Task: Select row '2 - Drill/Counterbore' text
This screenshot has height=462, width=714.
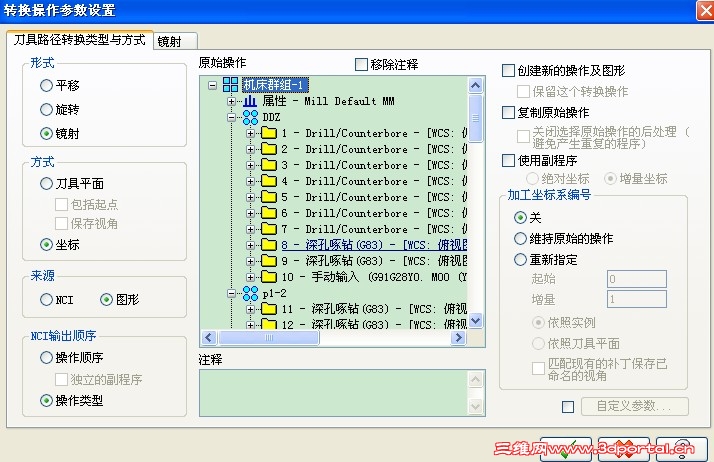Action: pos(374,149)
